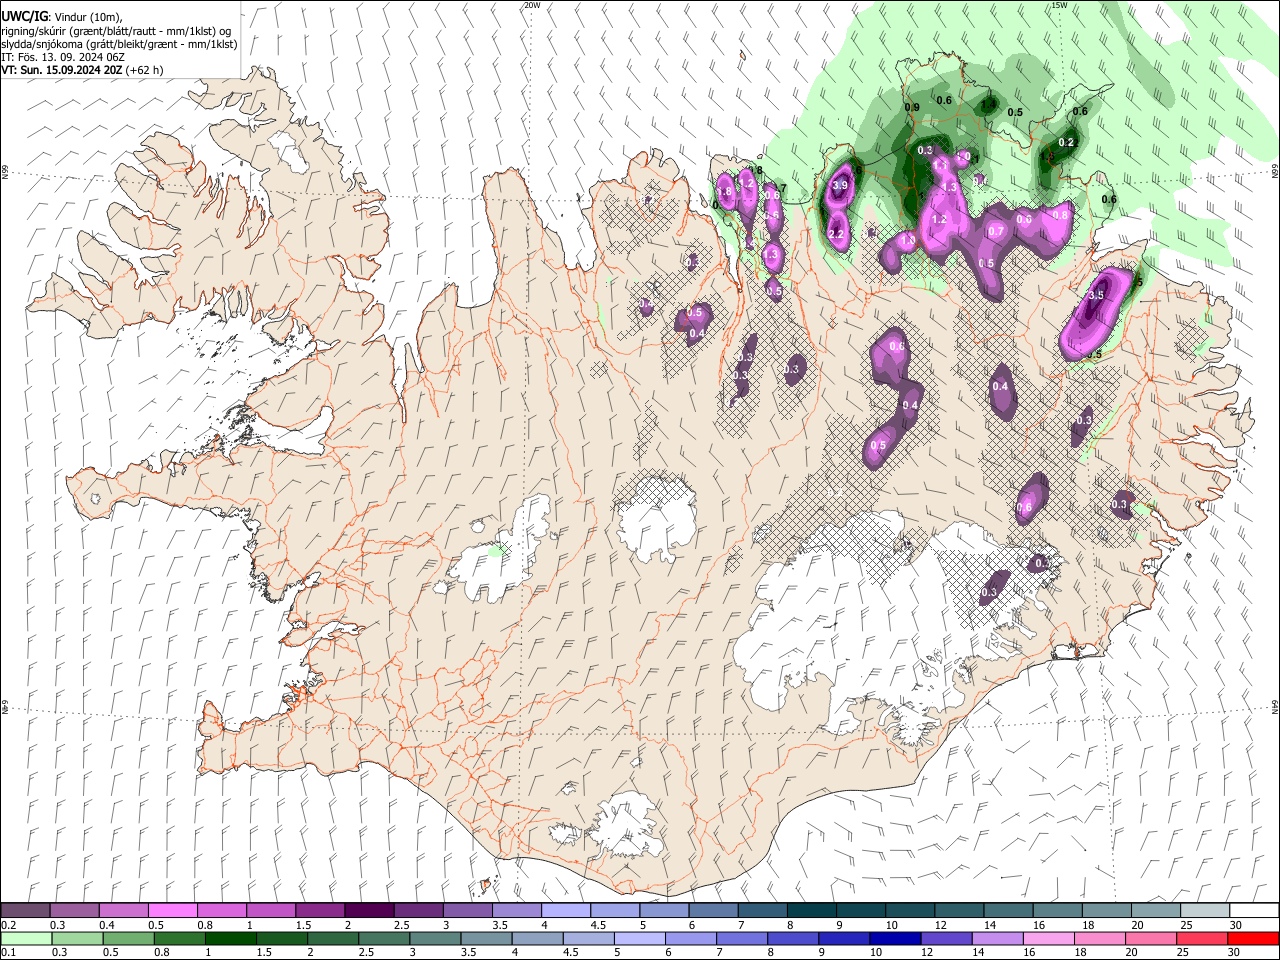This screenshot has width=1280, height=960.
Task: Click the 'slydda/snjókoma' legend description line
Action: pyautogui.click(x=119, y=44)
